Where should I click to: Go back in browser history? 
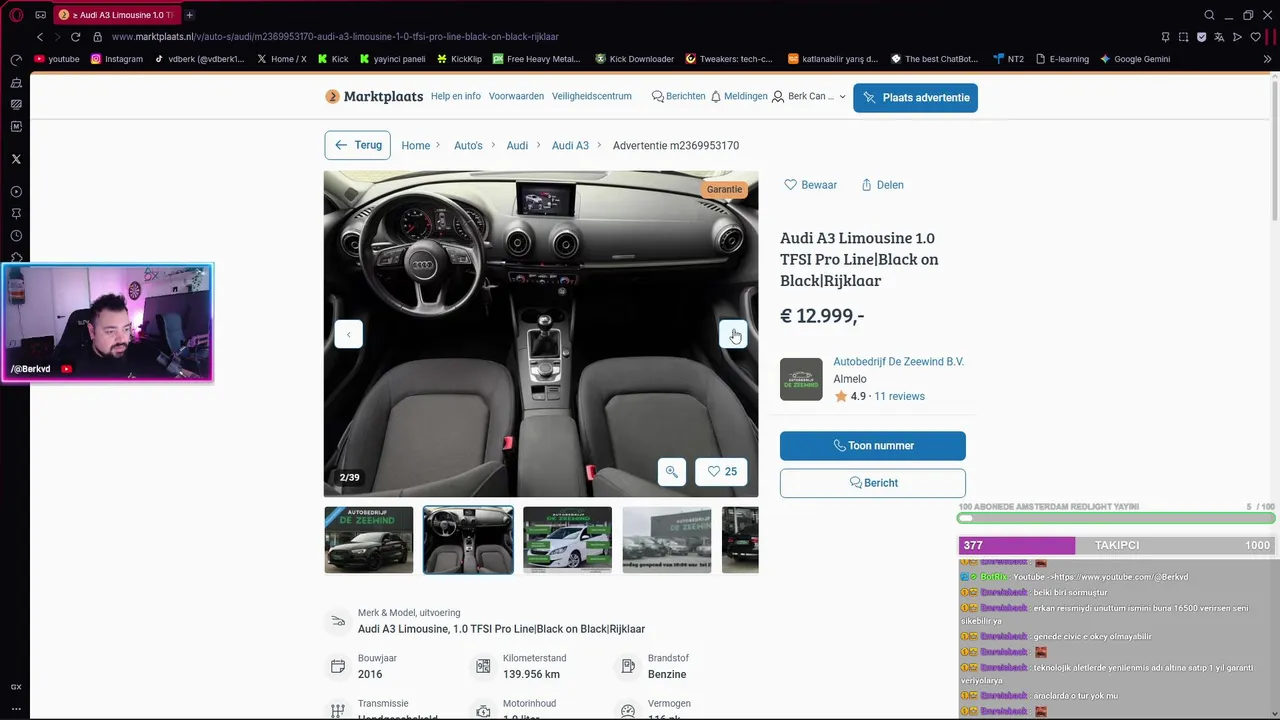click(40, 37)
